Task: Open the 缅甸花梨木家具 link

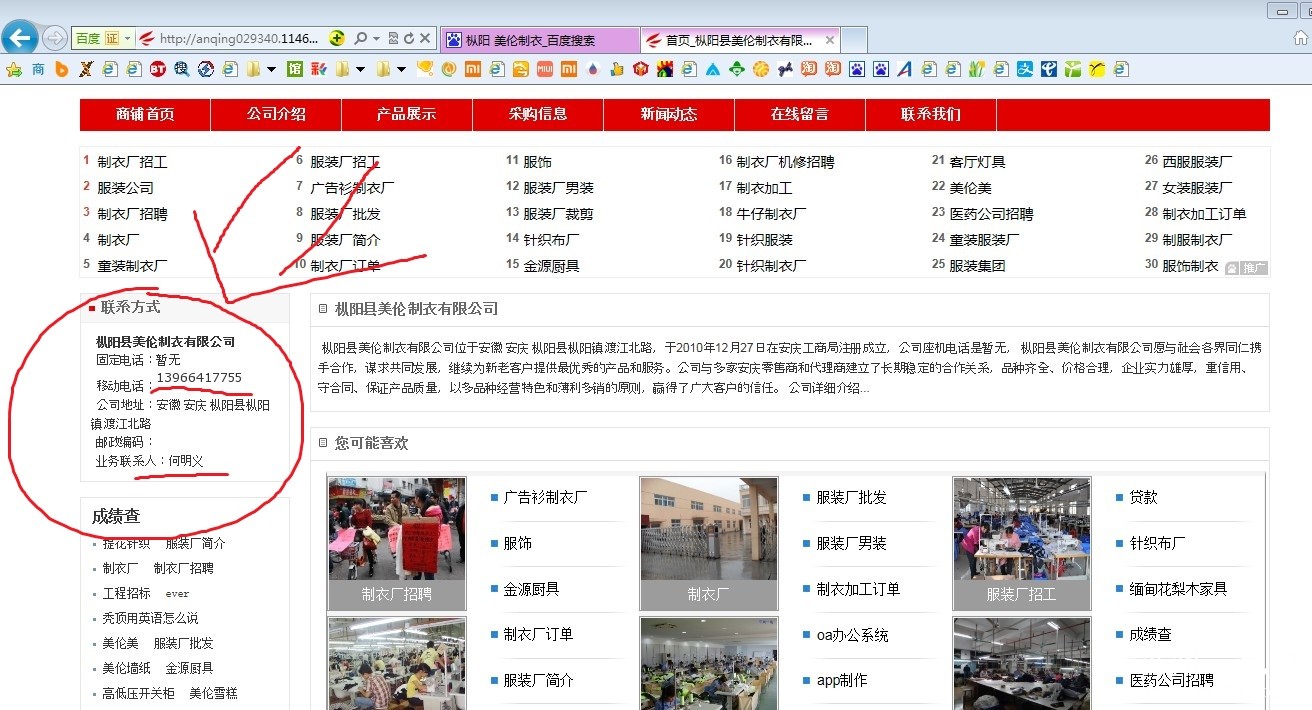Action: 1178,589
